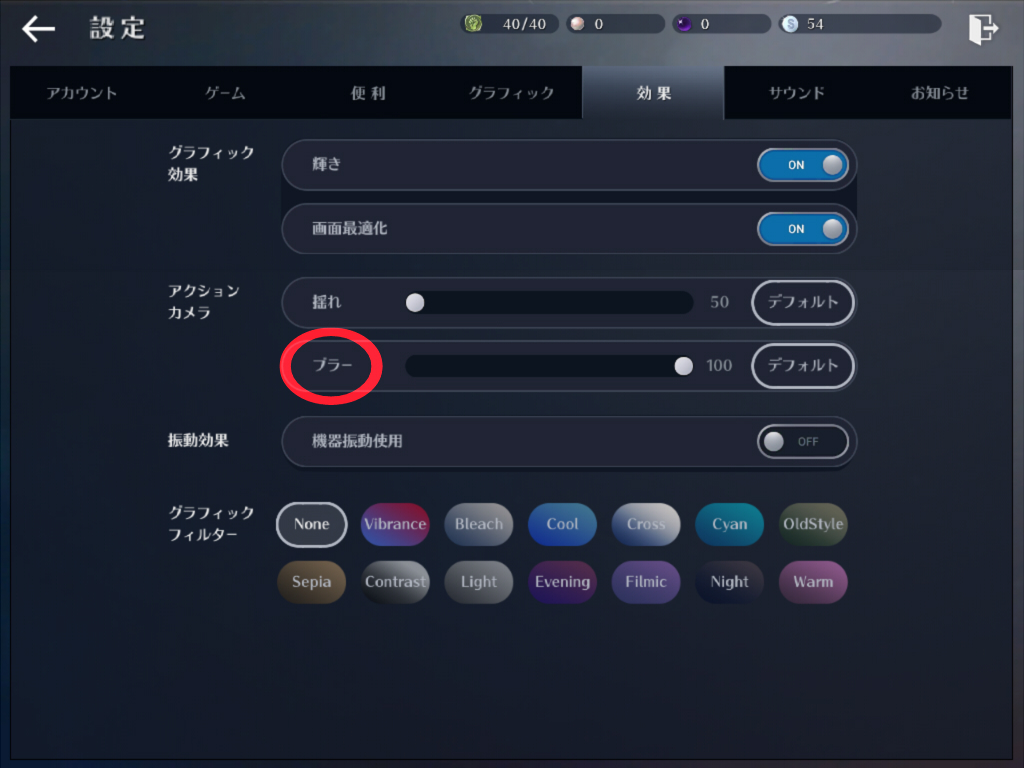Click the ブラー value 100

[719, 366]
